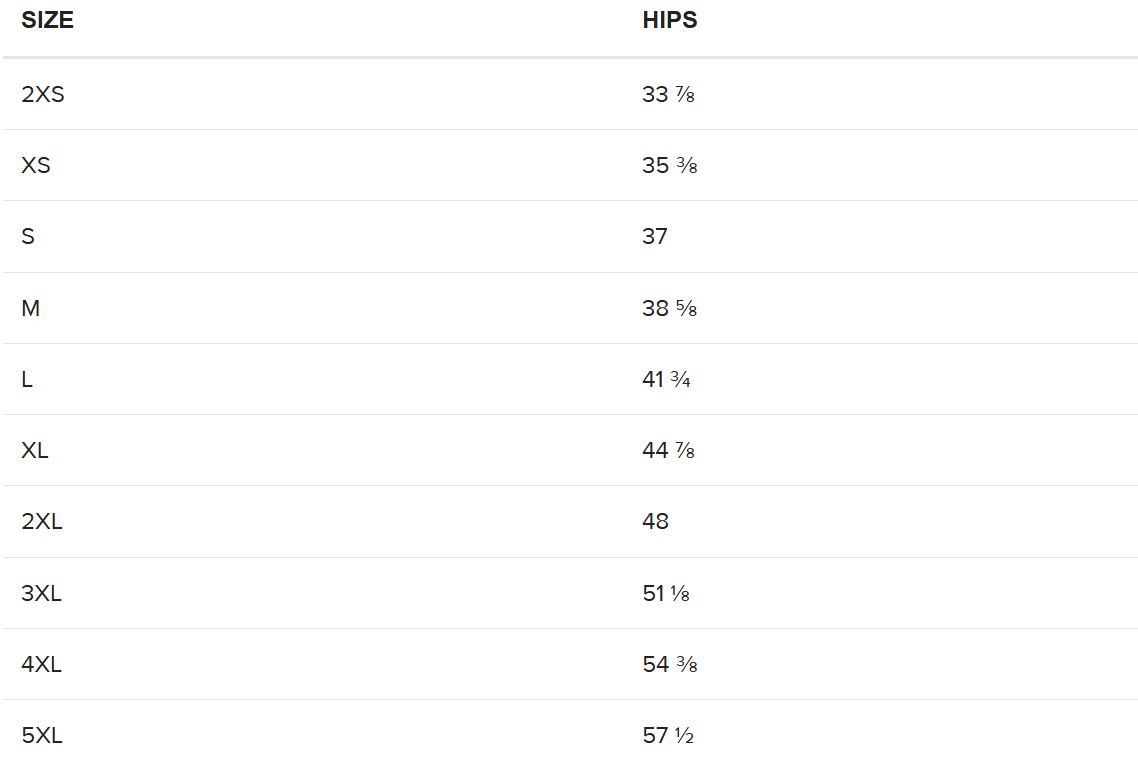Click the S size label
Image resolution: width=1138 pixels, height=769 pixels.
[x=28, y=237]
